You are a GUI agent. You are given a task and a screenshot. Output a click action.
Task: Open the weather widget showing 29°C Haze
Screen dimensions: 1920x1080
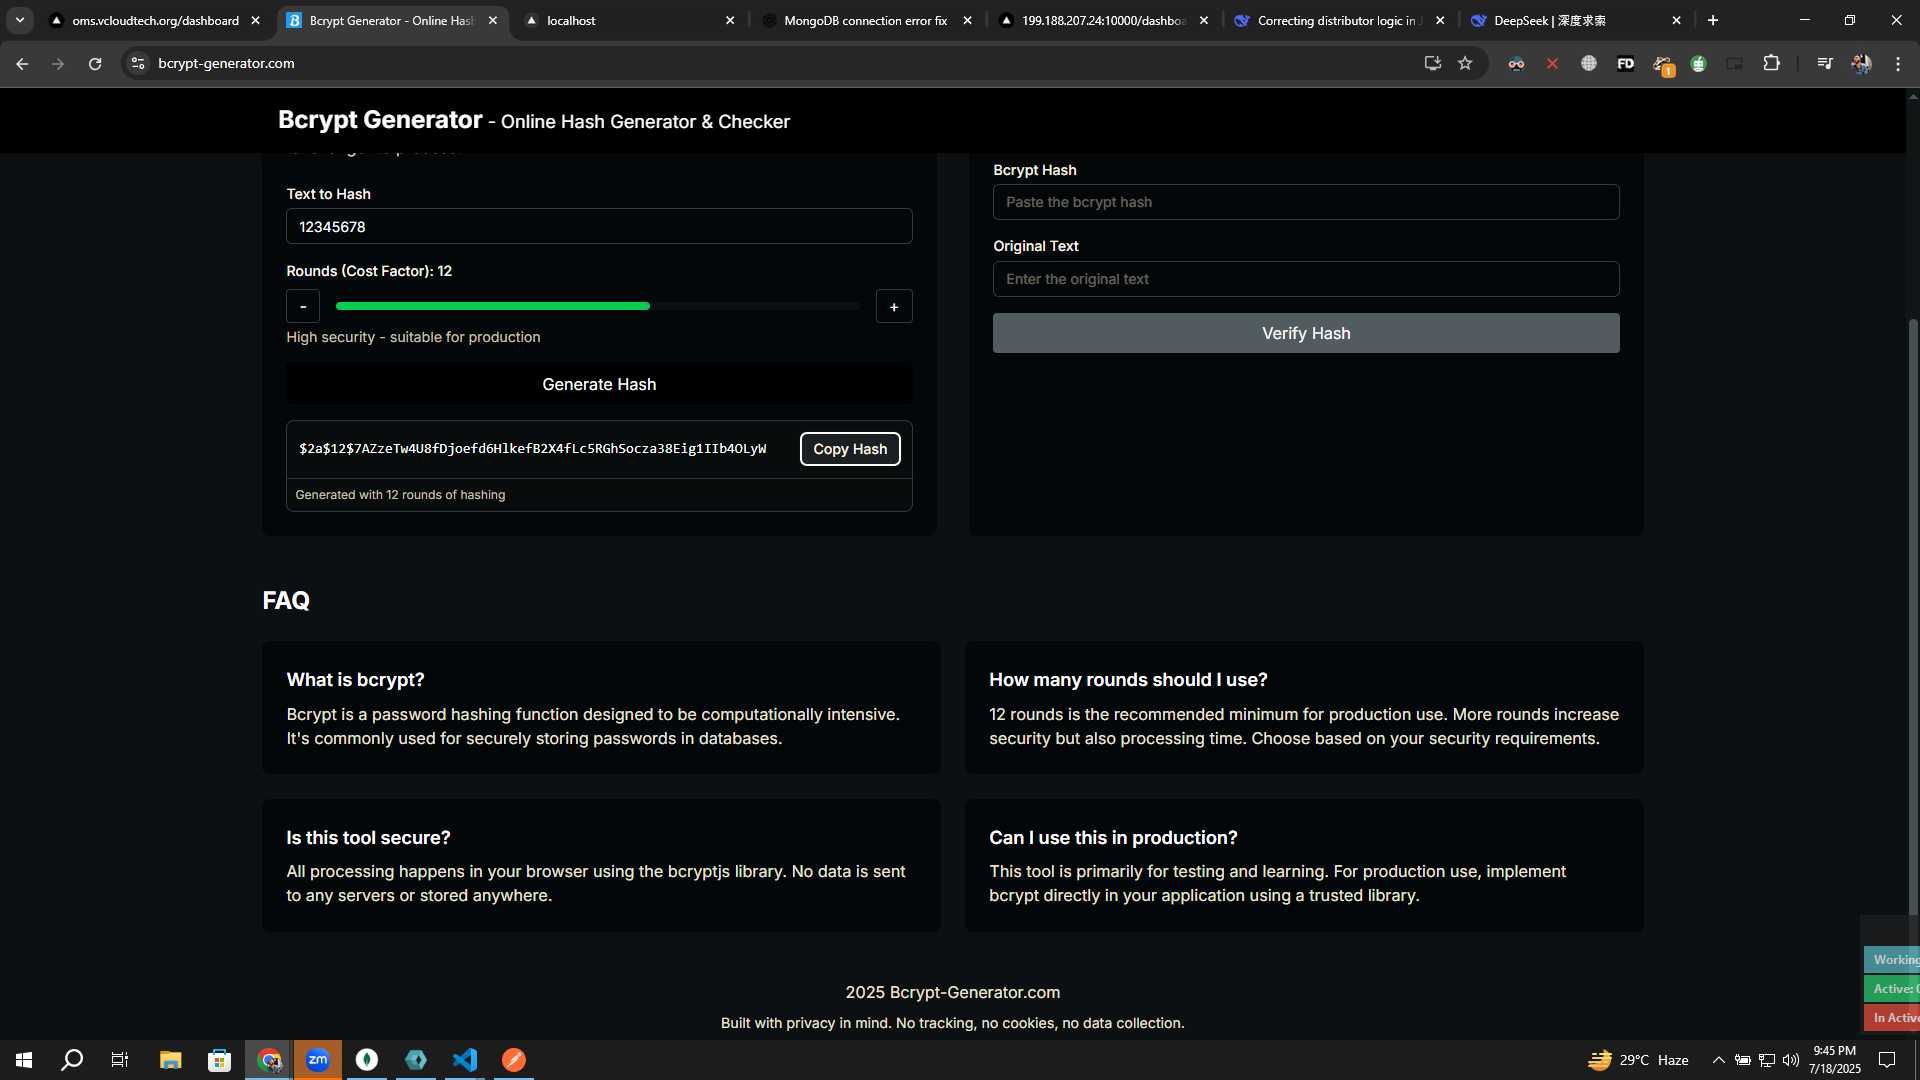pos(1638,1060)
